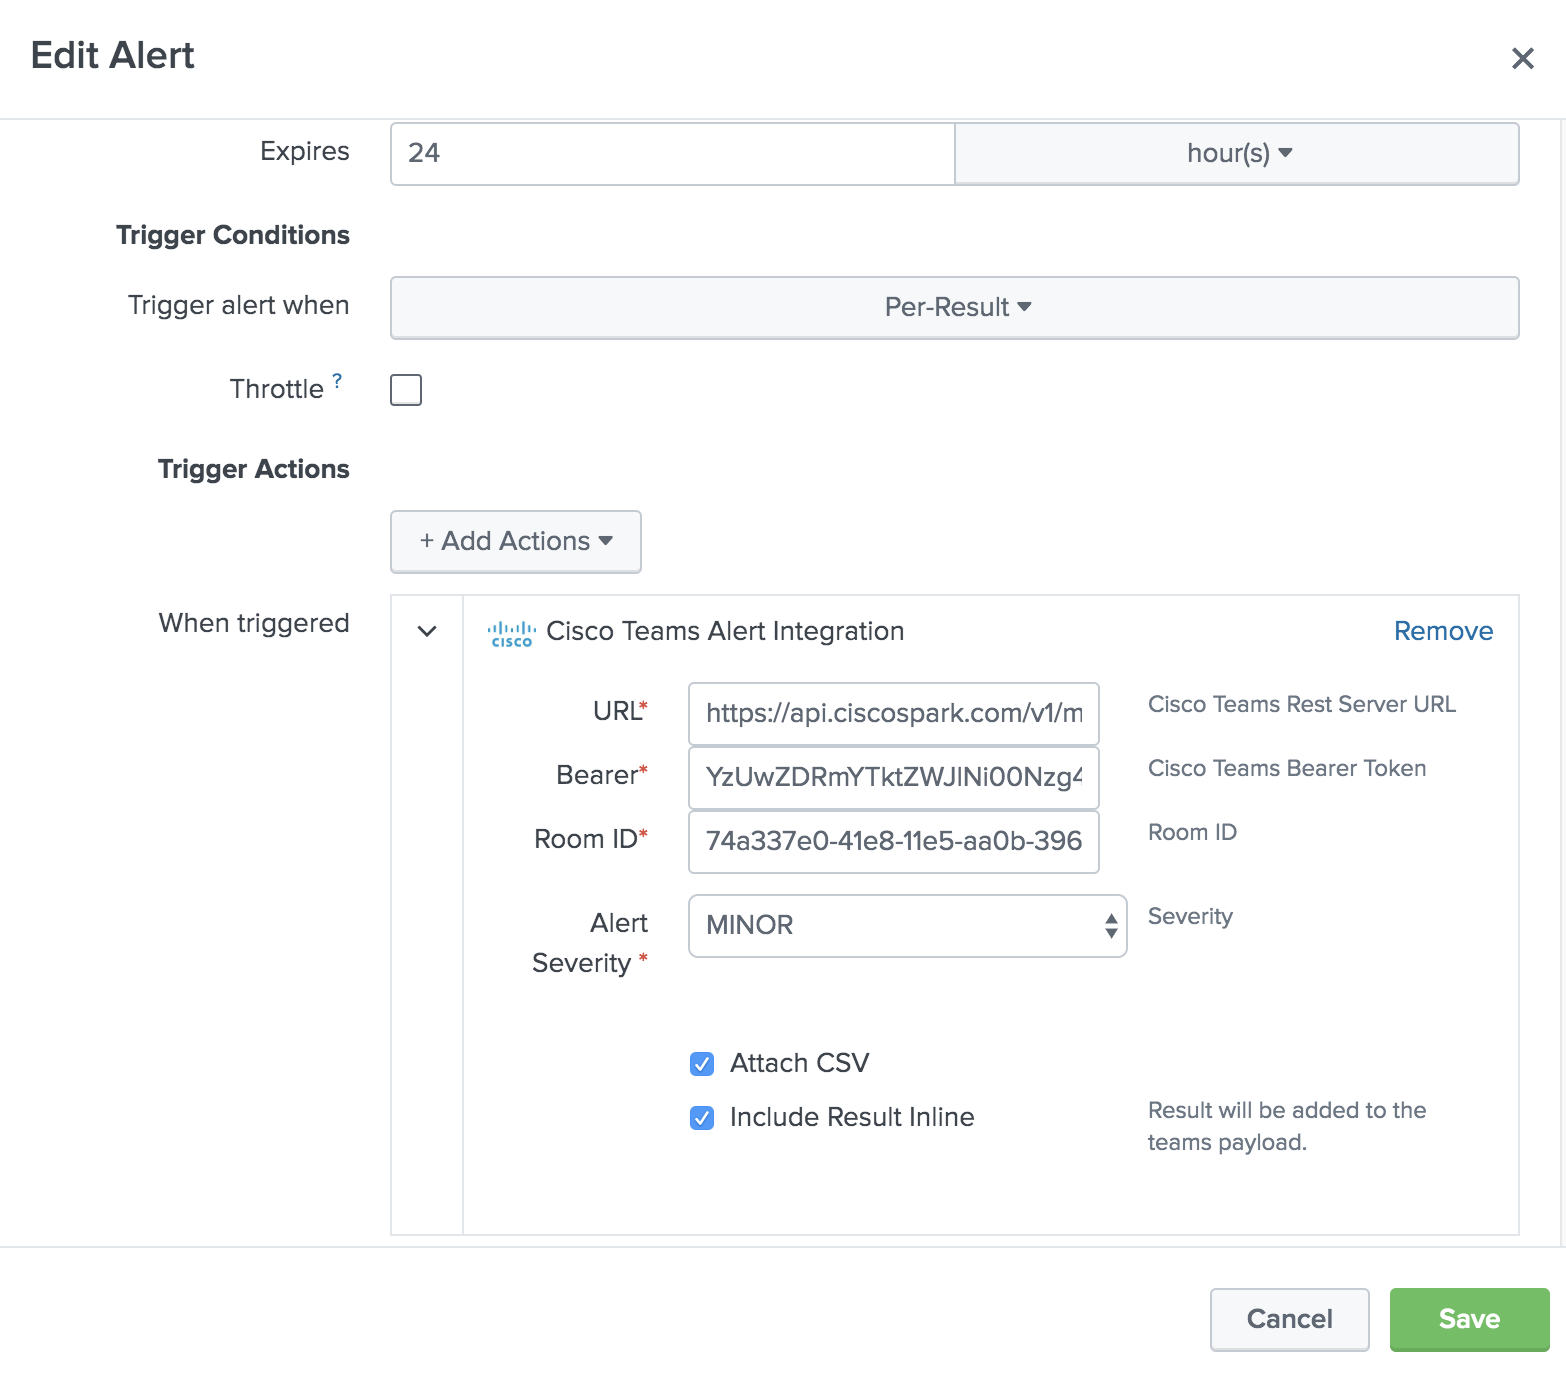The height and width of the screenshot is (1380, 1566).
Task: Click the Edit Alert title
Action: 113,55
